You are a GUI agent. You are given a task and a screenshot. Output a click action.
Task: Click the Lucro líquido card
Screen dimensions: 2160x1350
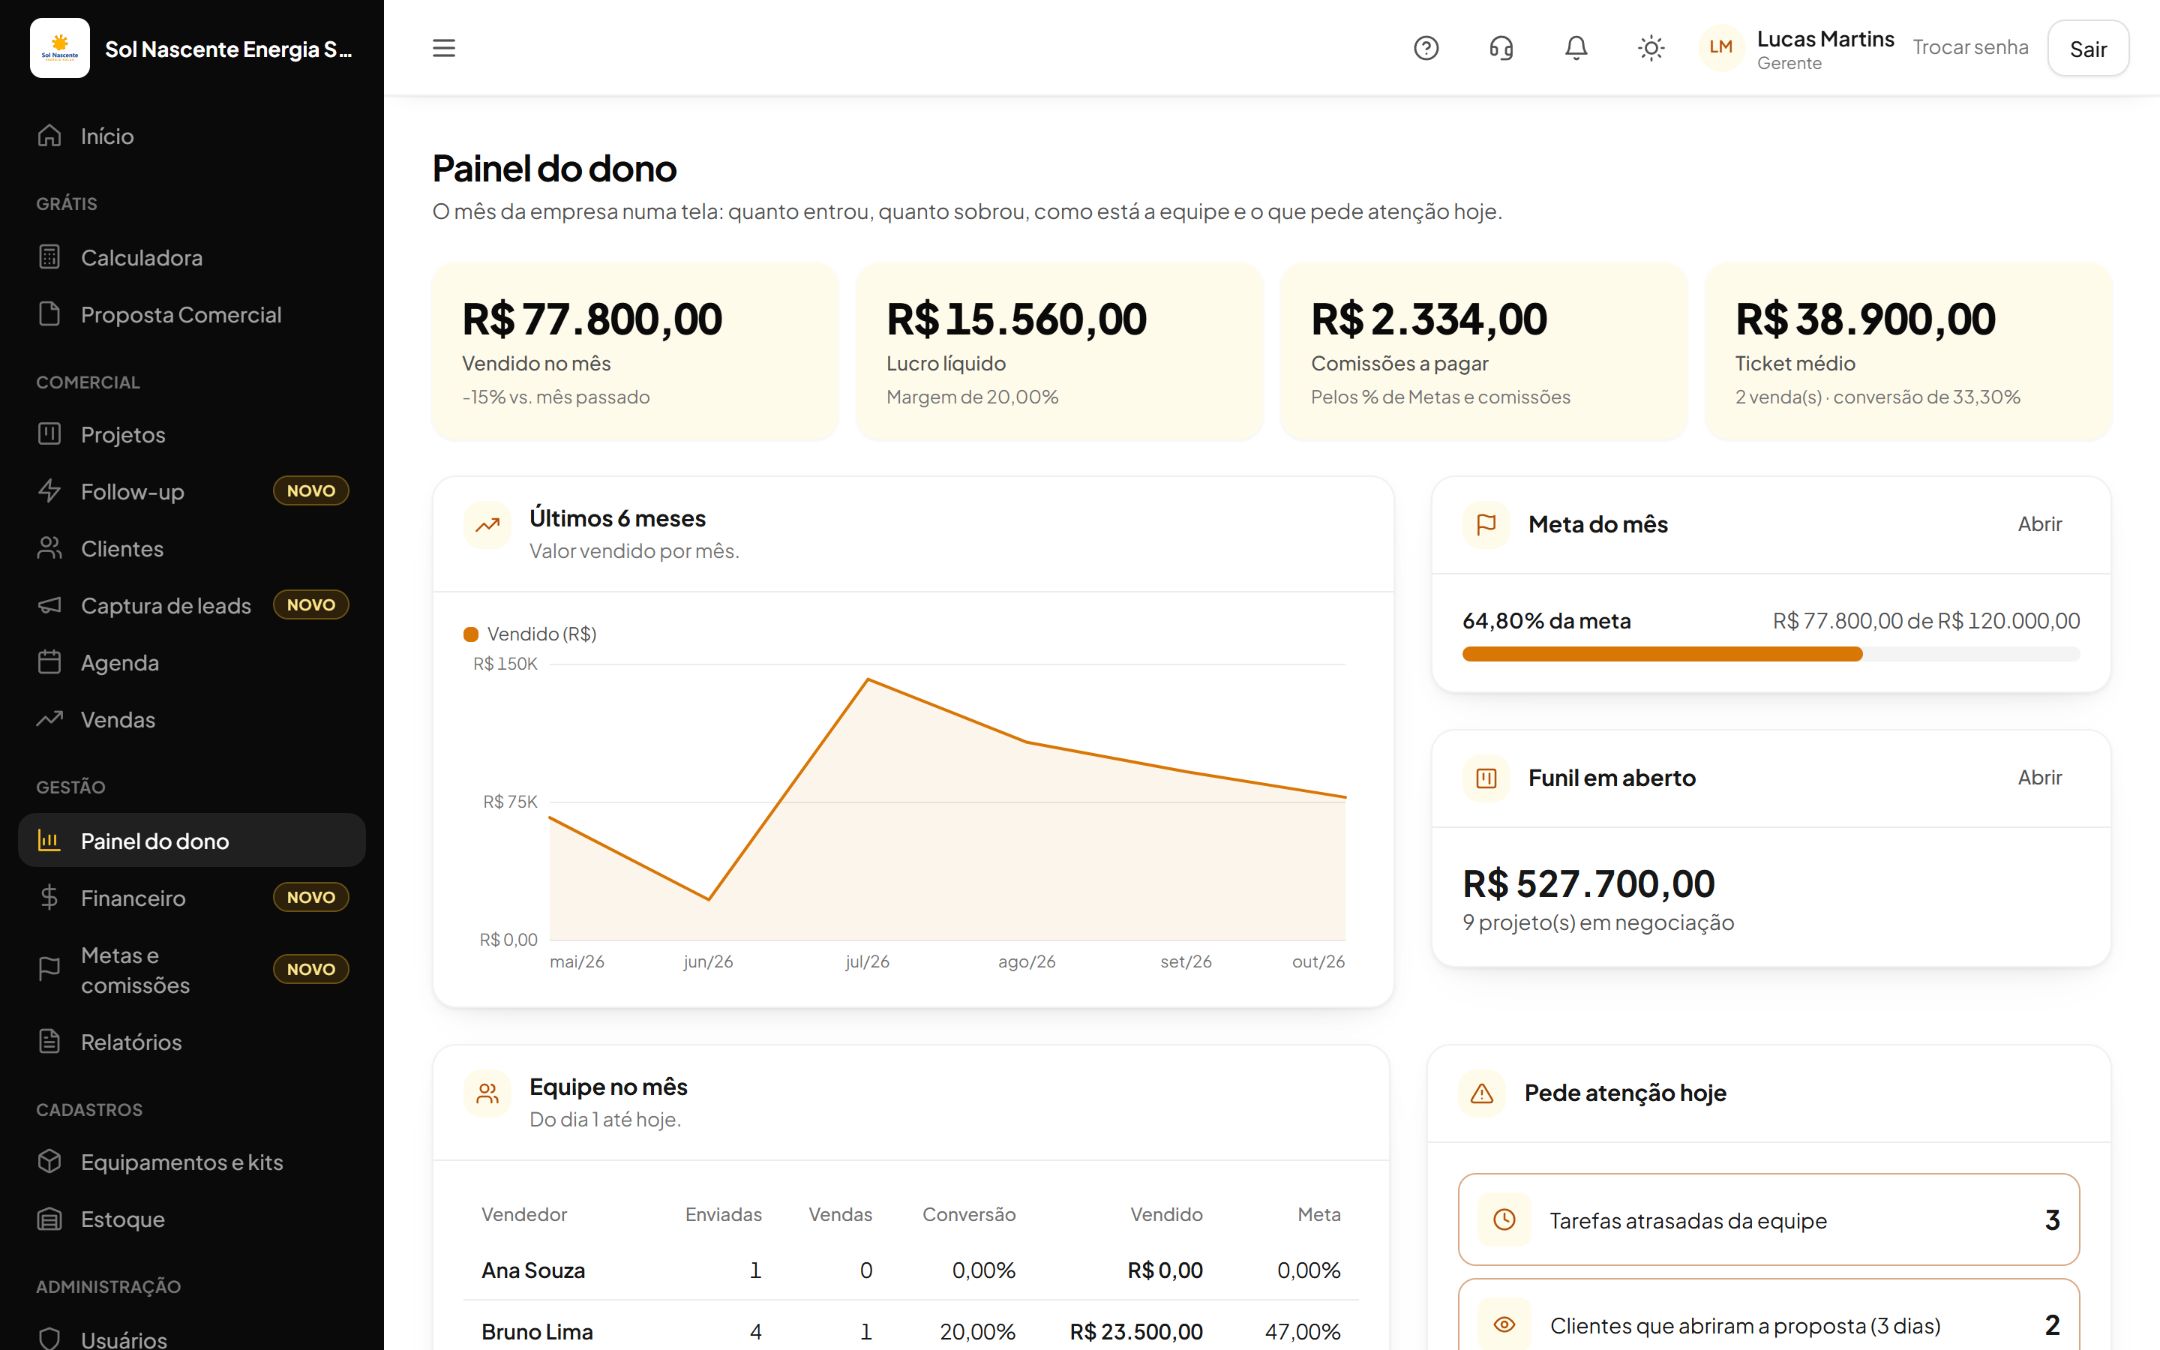coord(1060,352)
